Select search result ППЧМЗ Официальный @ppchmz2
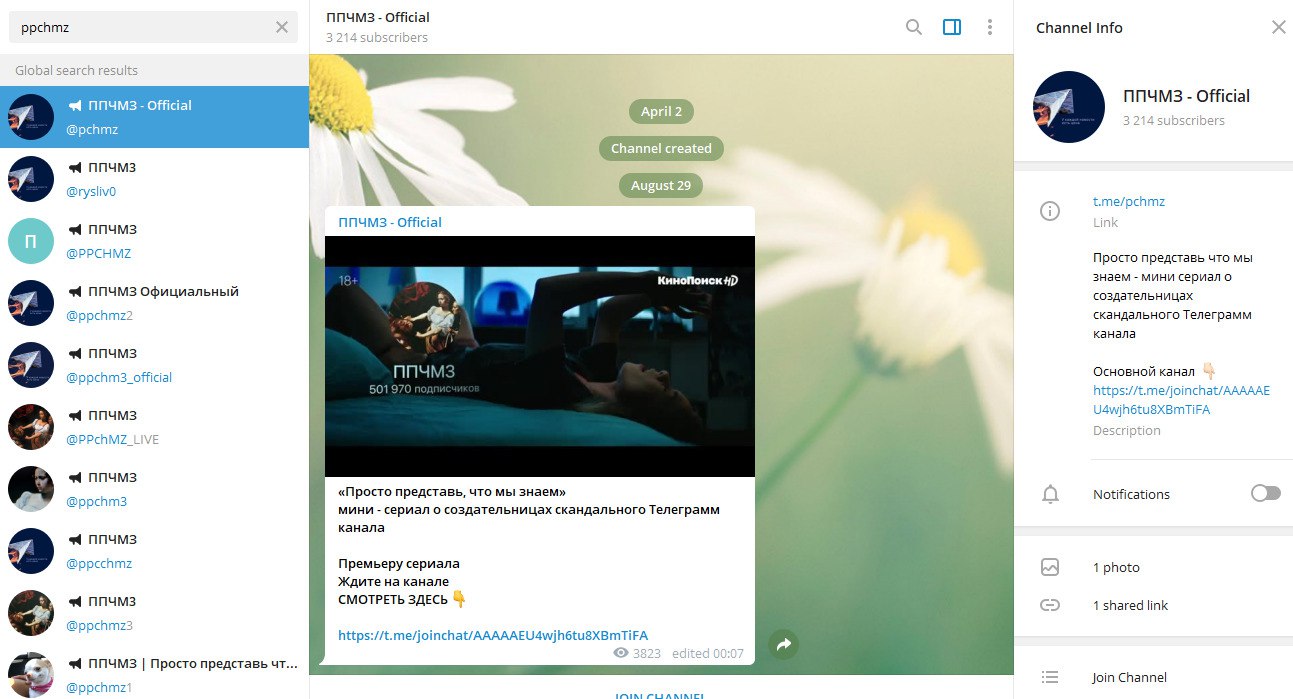This screenshot has height=699, width=1293. click(x=154, y=303)
